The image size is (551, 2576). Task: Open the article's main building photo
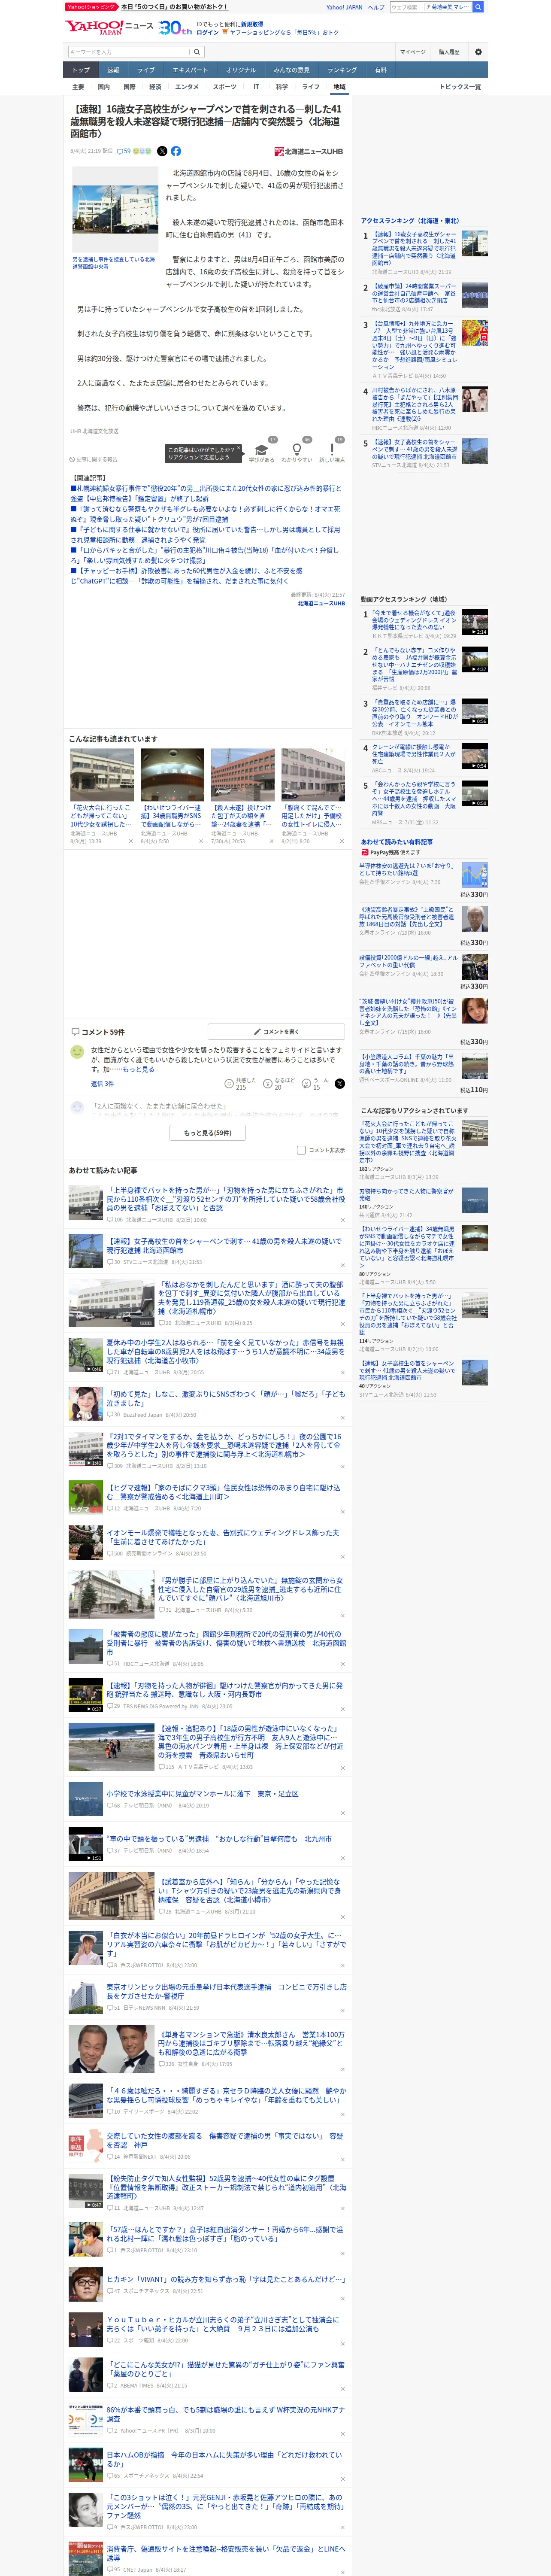[114, 209]
